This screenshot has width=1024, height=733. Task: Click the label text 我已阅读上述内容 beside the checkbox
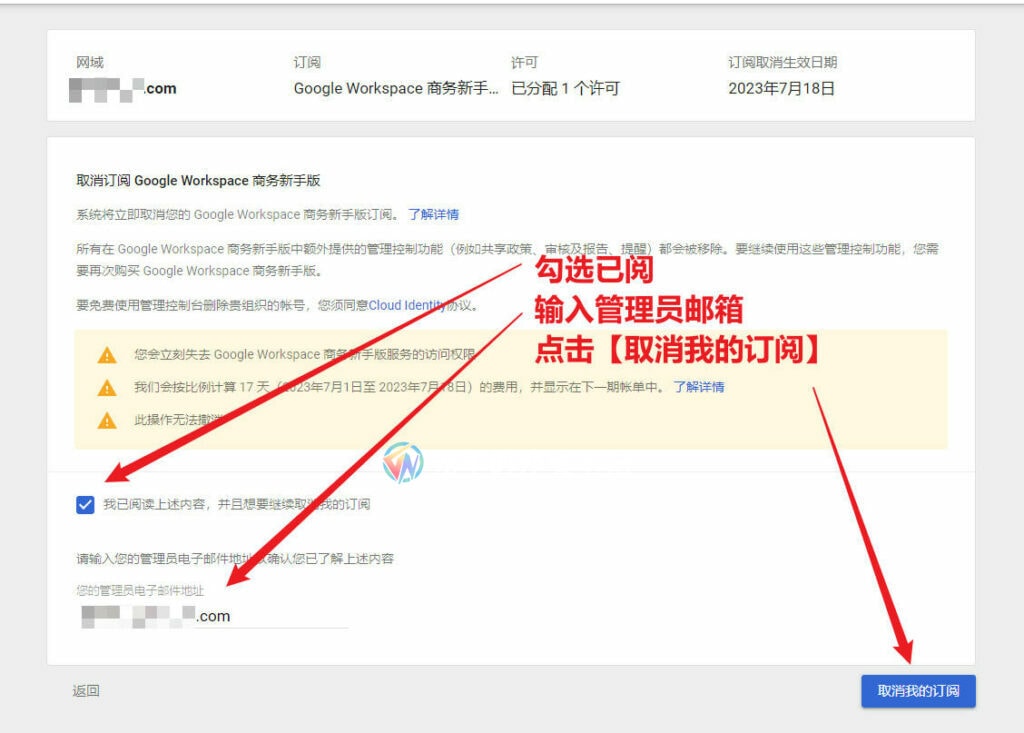pos(236,505)
